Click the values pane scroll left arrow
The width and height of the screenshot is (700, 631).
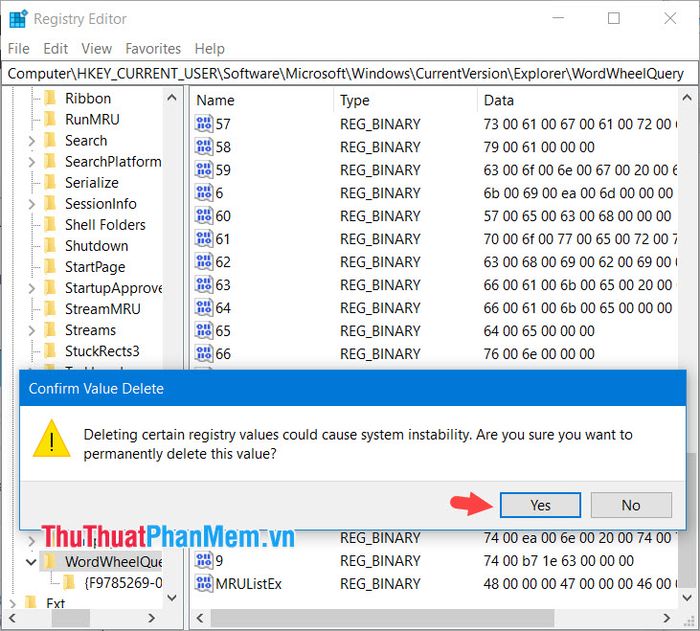200,618
